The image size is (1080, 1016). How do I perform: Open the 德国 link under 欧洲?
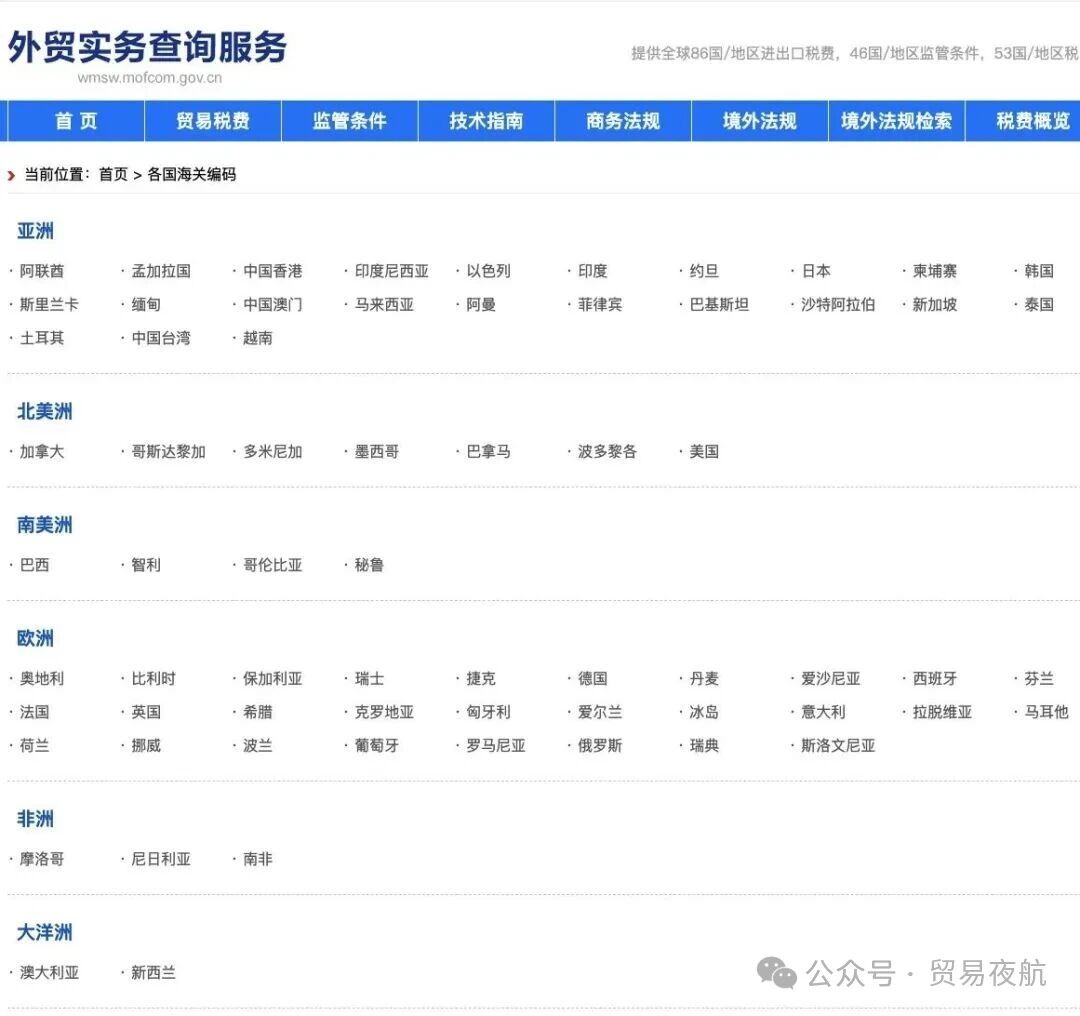click(x=590, y=678)
